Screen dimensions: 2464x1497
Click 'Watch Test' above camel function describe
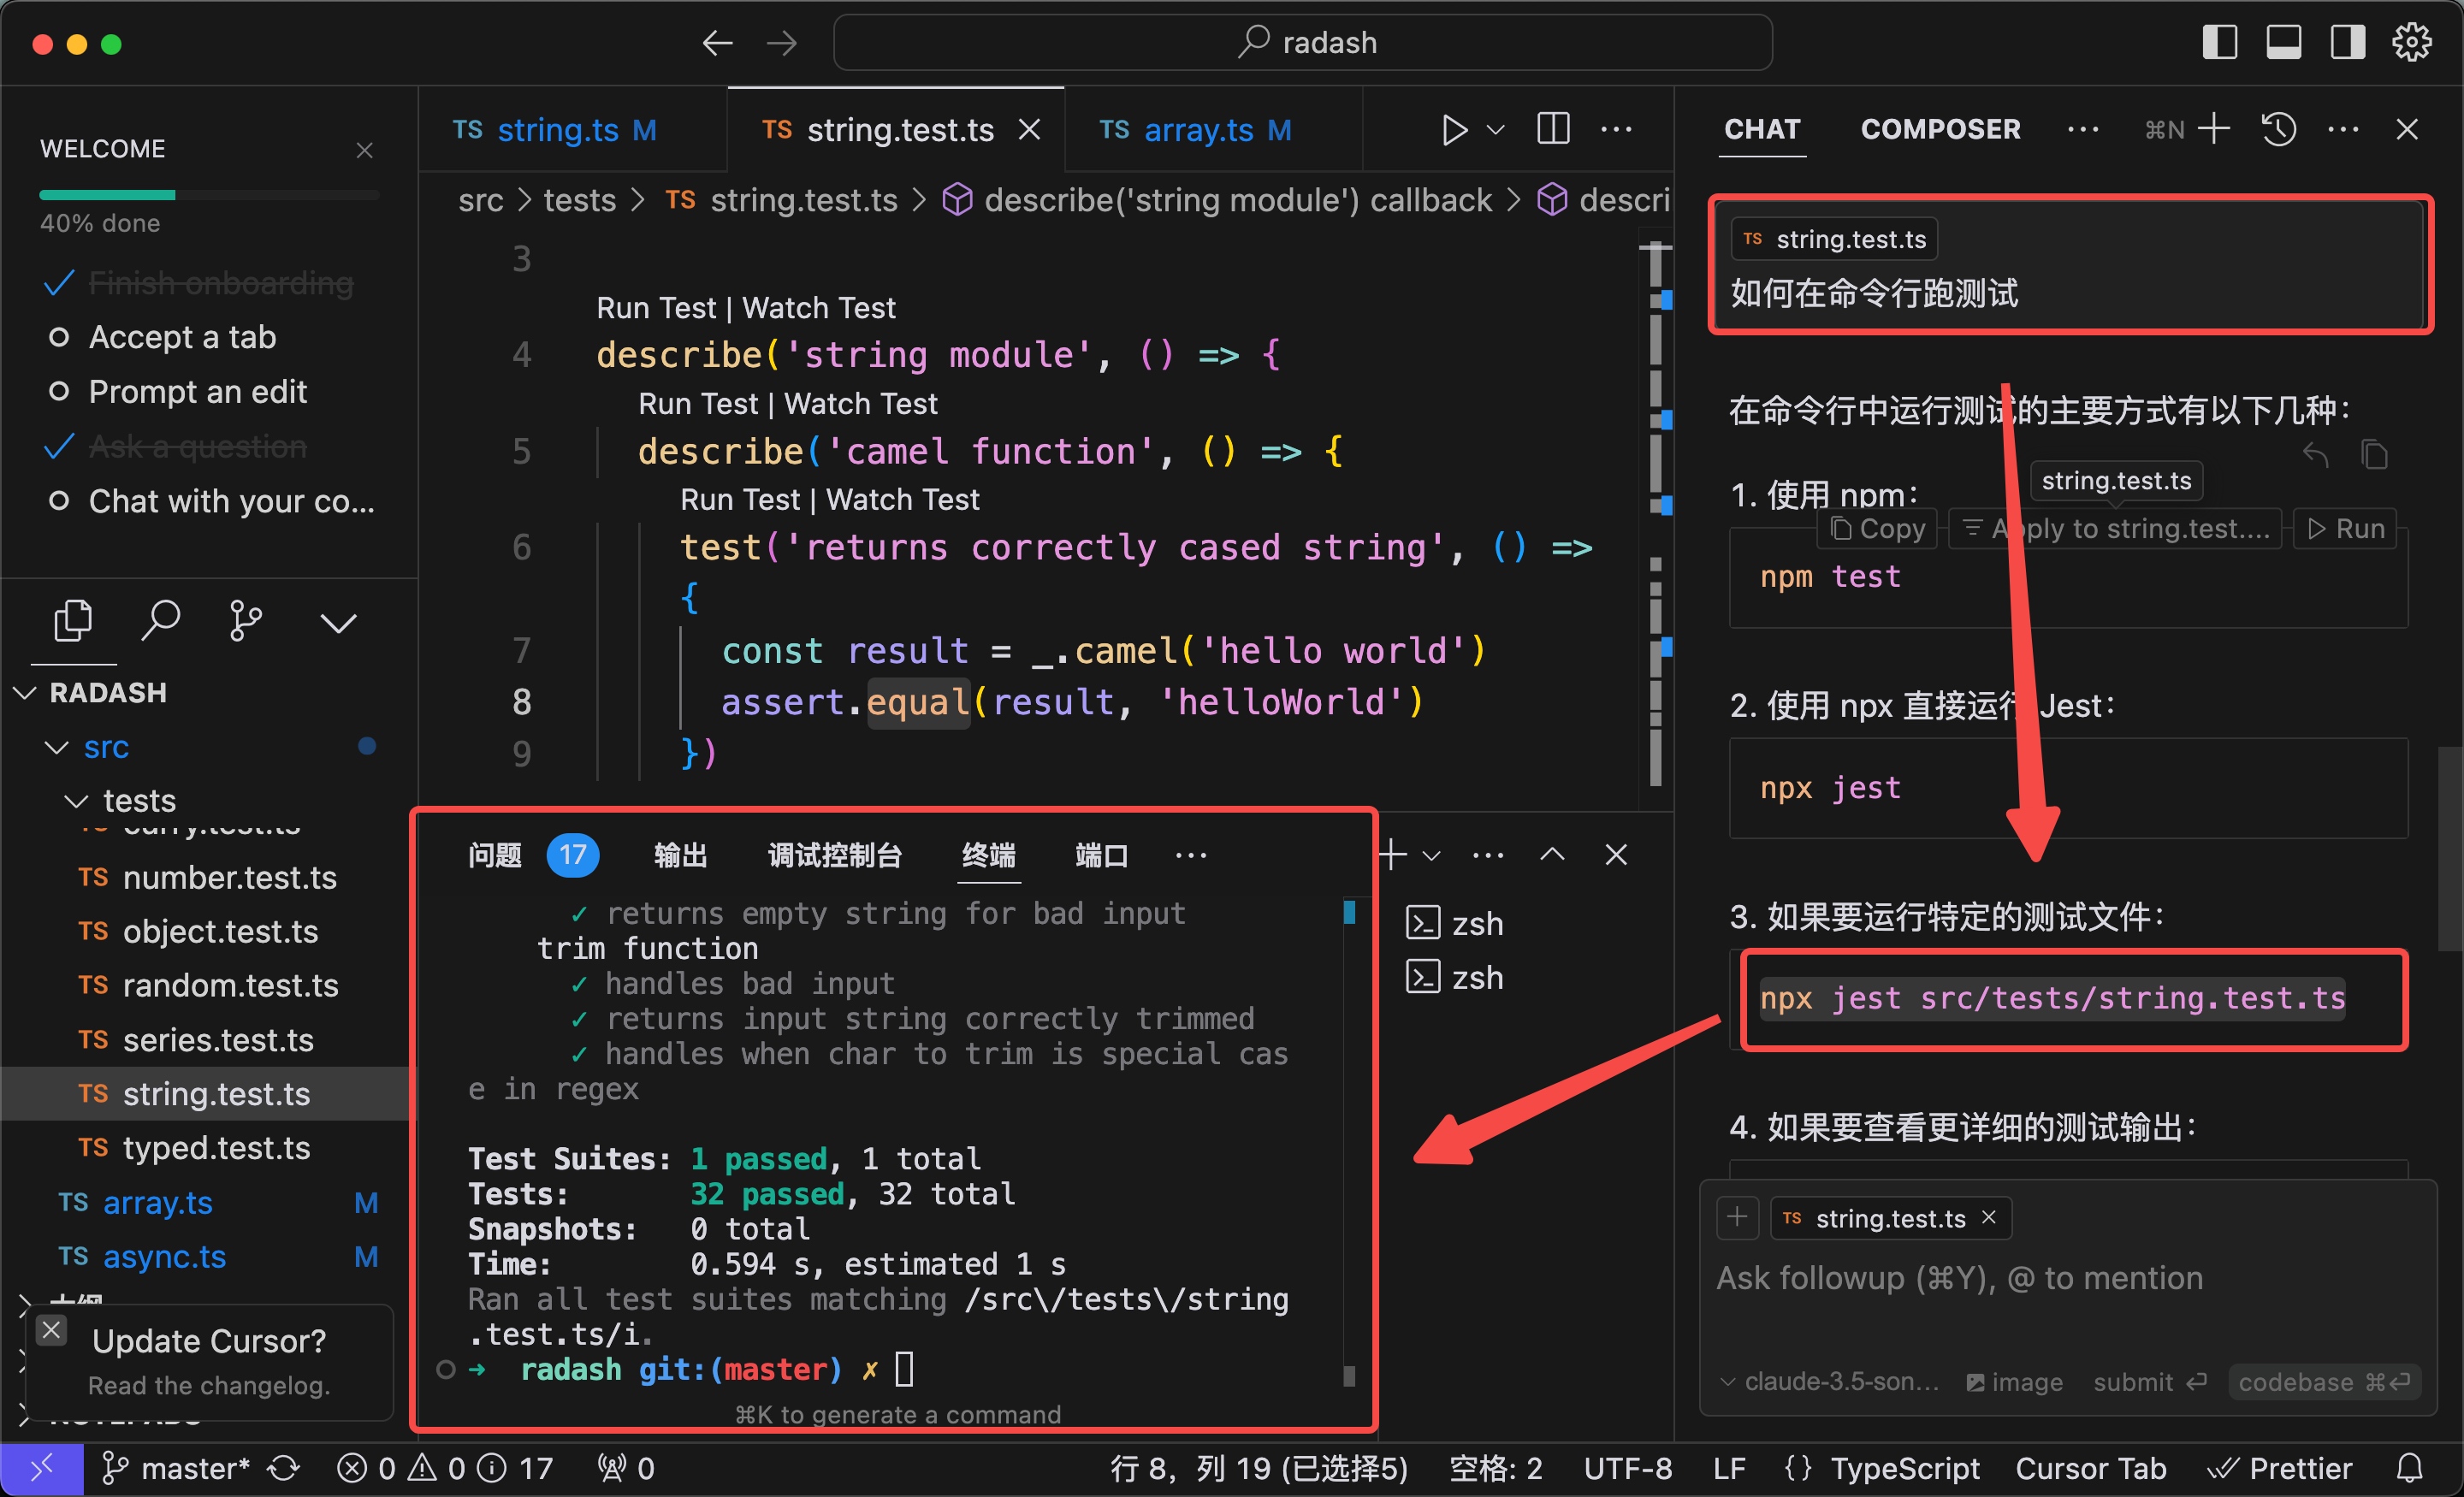click(861, 404)
